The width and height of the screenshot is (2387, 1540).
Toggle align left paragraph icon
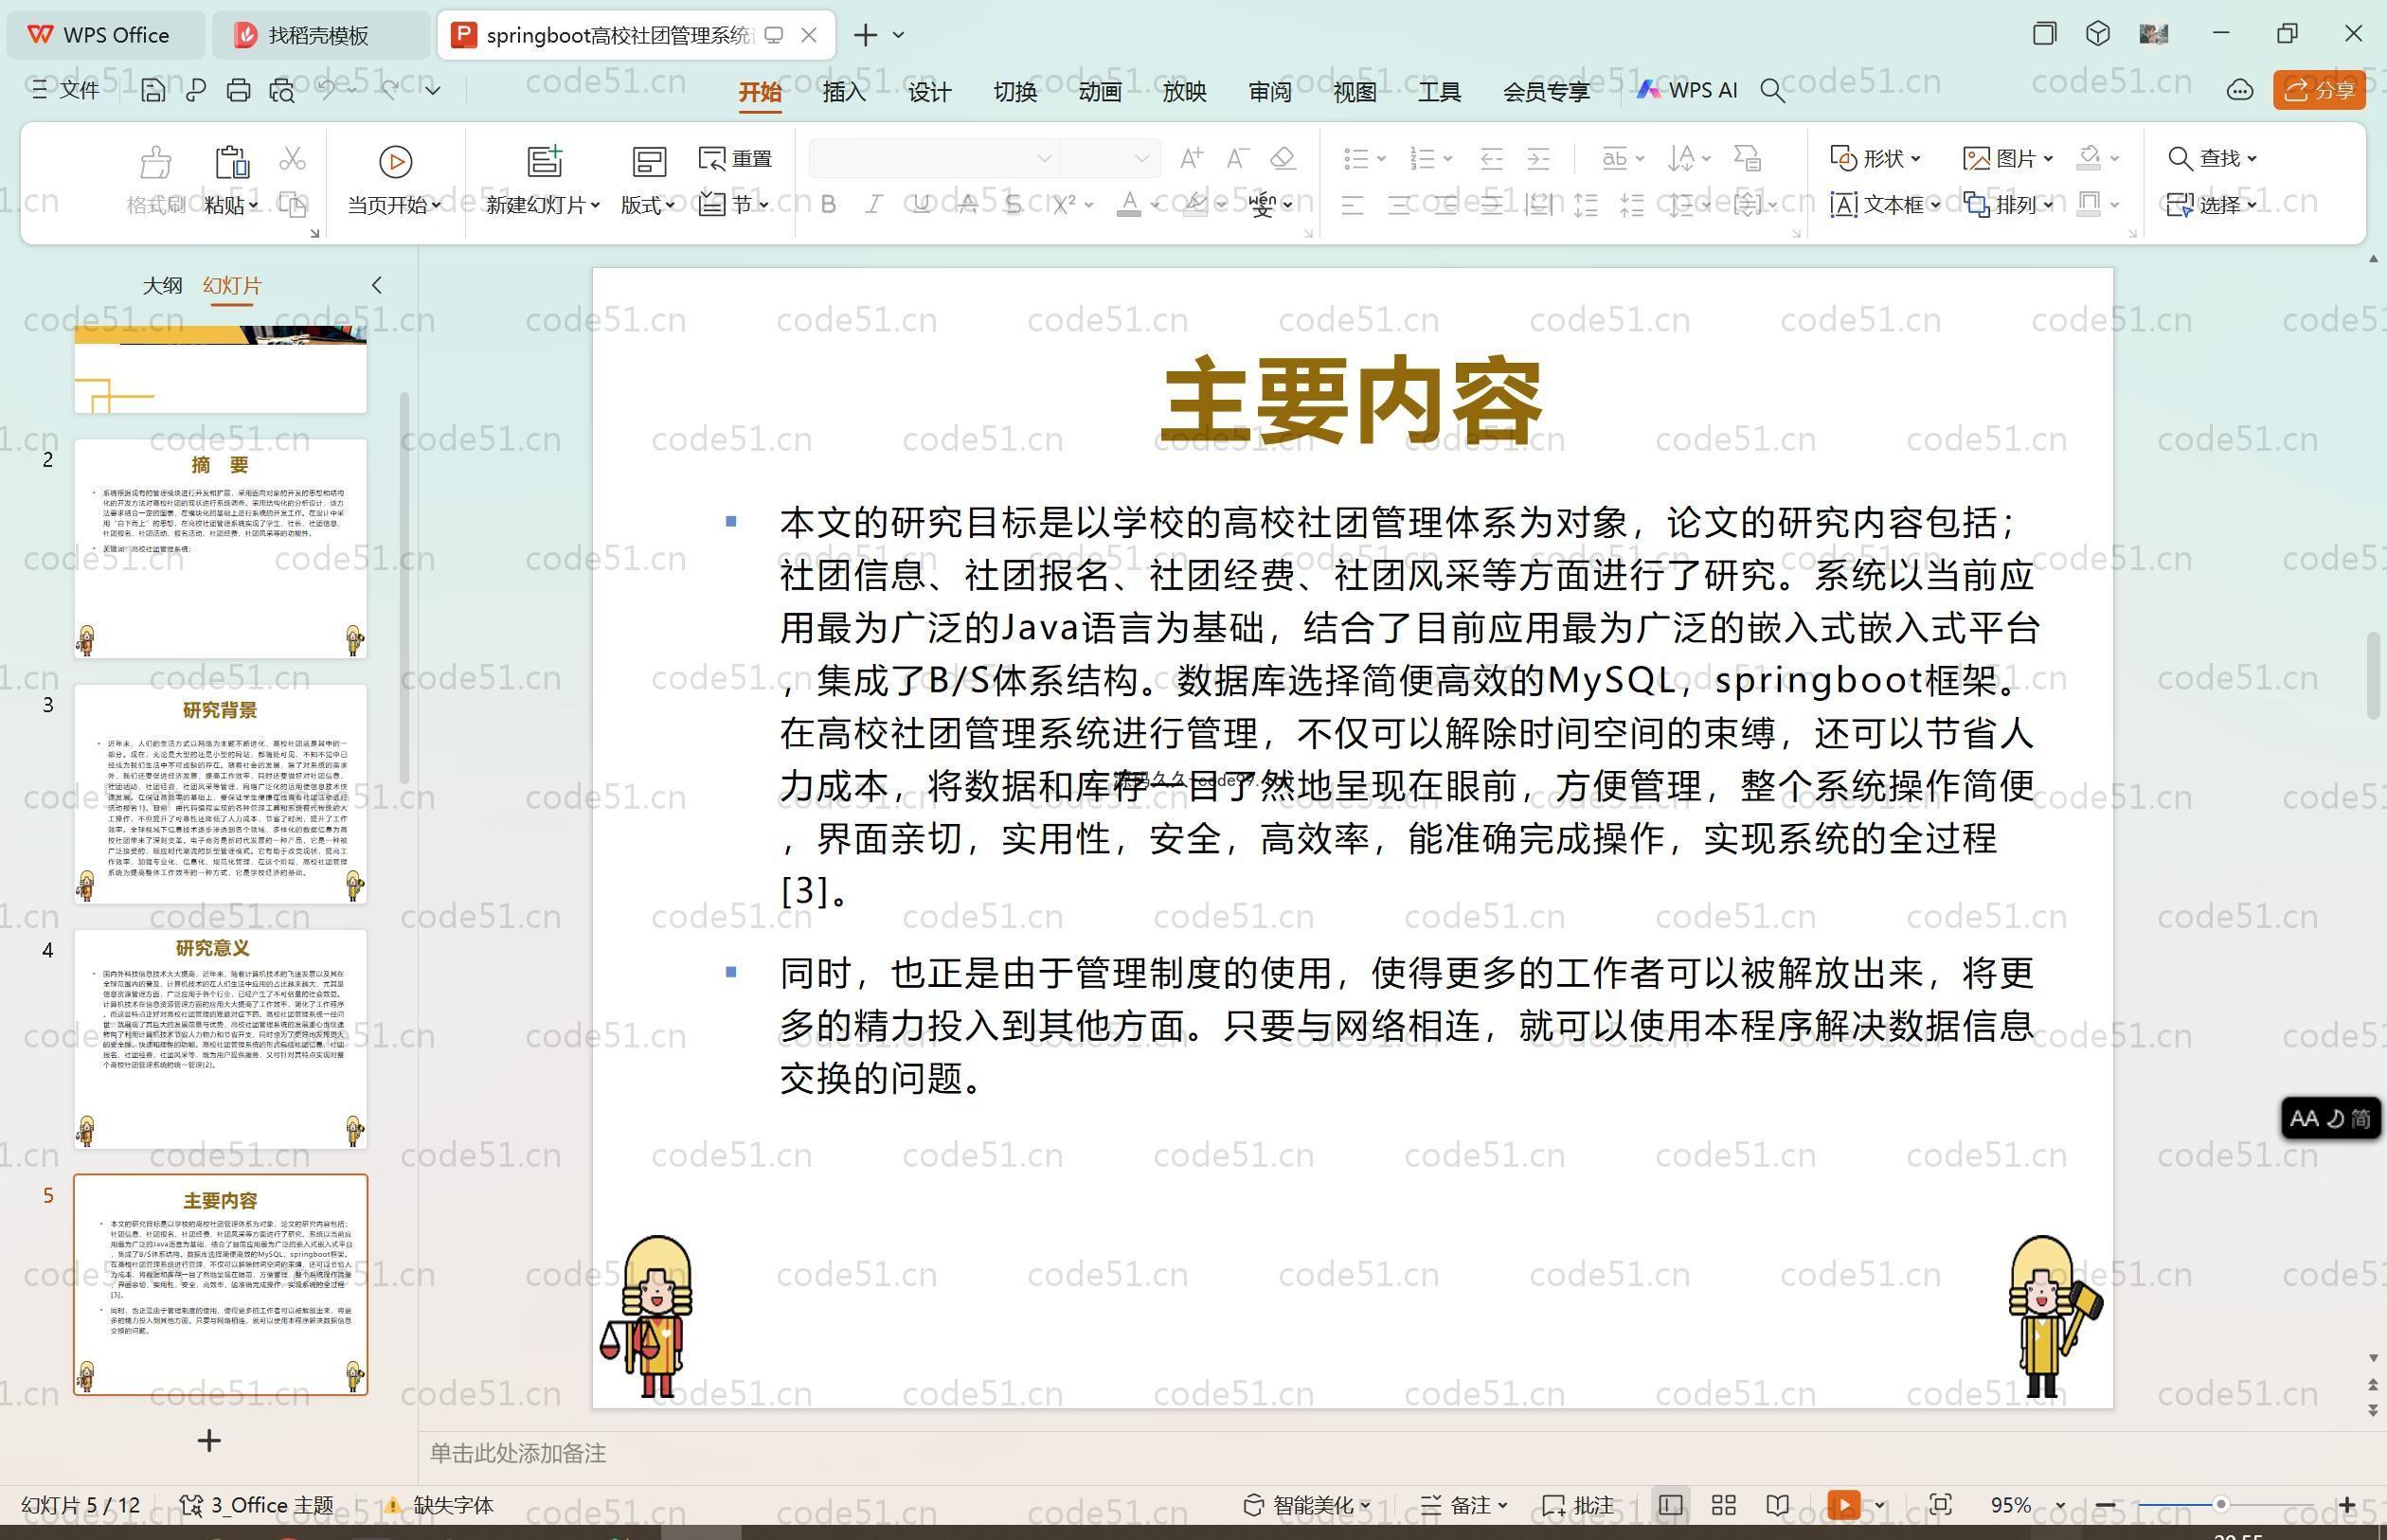[x=1352, y=206]
